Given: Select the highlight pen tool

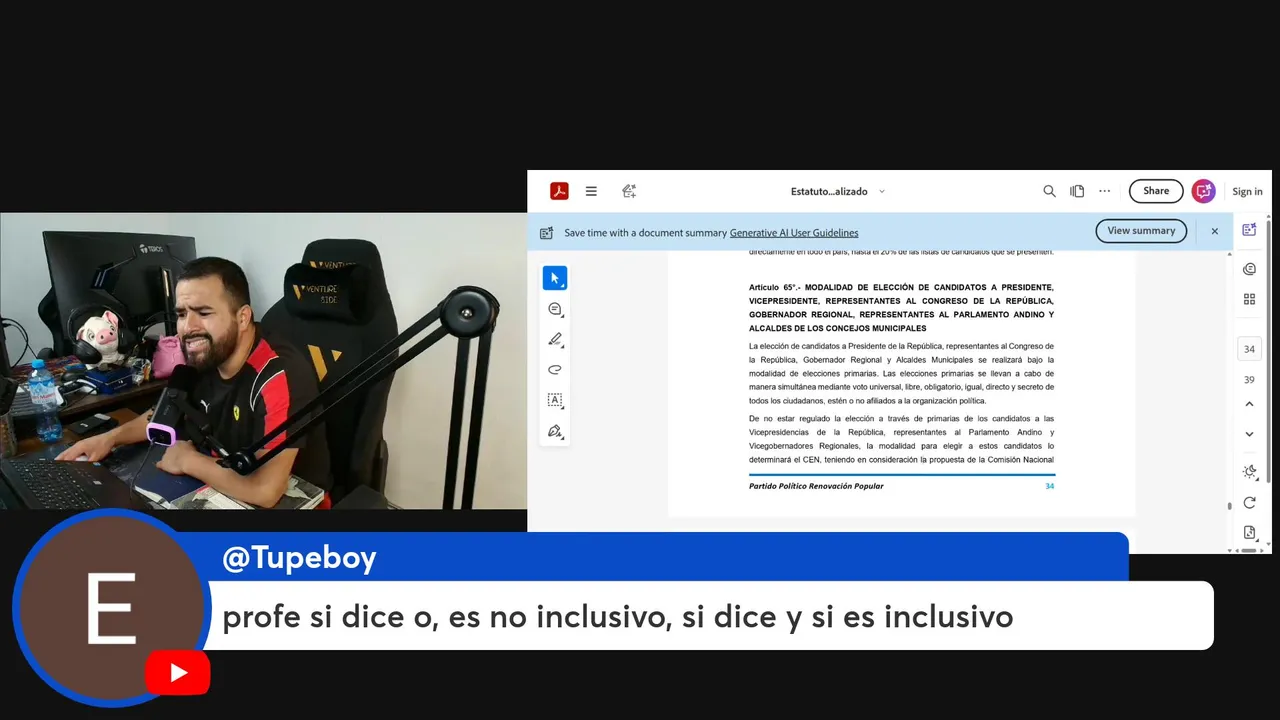Looking at the screenshot, I should 555,340.
